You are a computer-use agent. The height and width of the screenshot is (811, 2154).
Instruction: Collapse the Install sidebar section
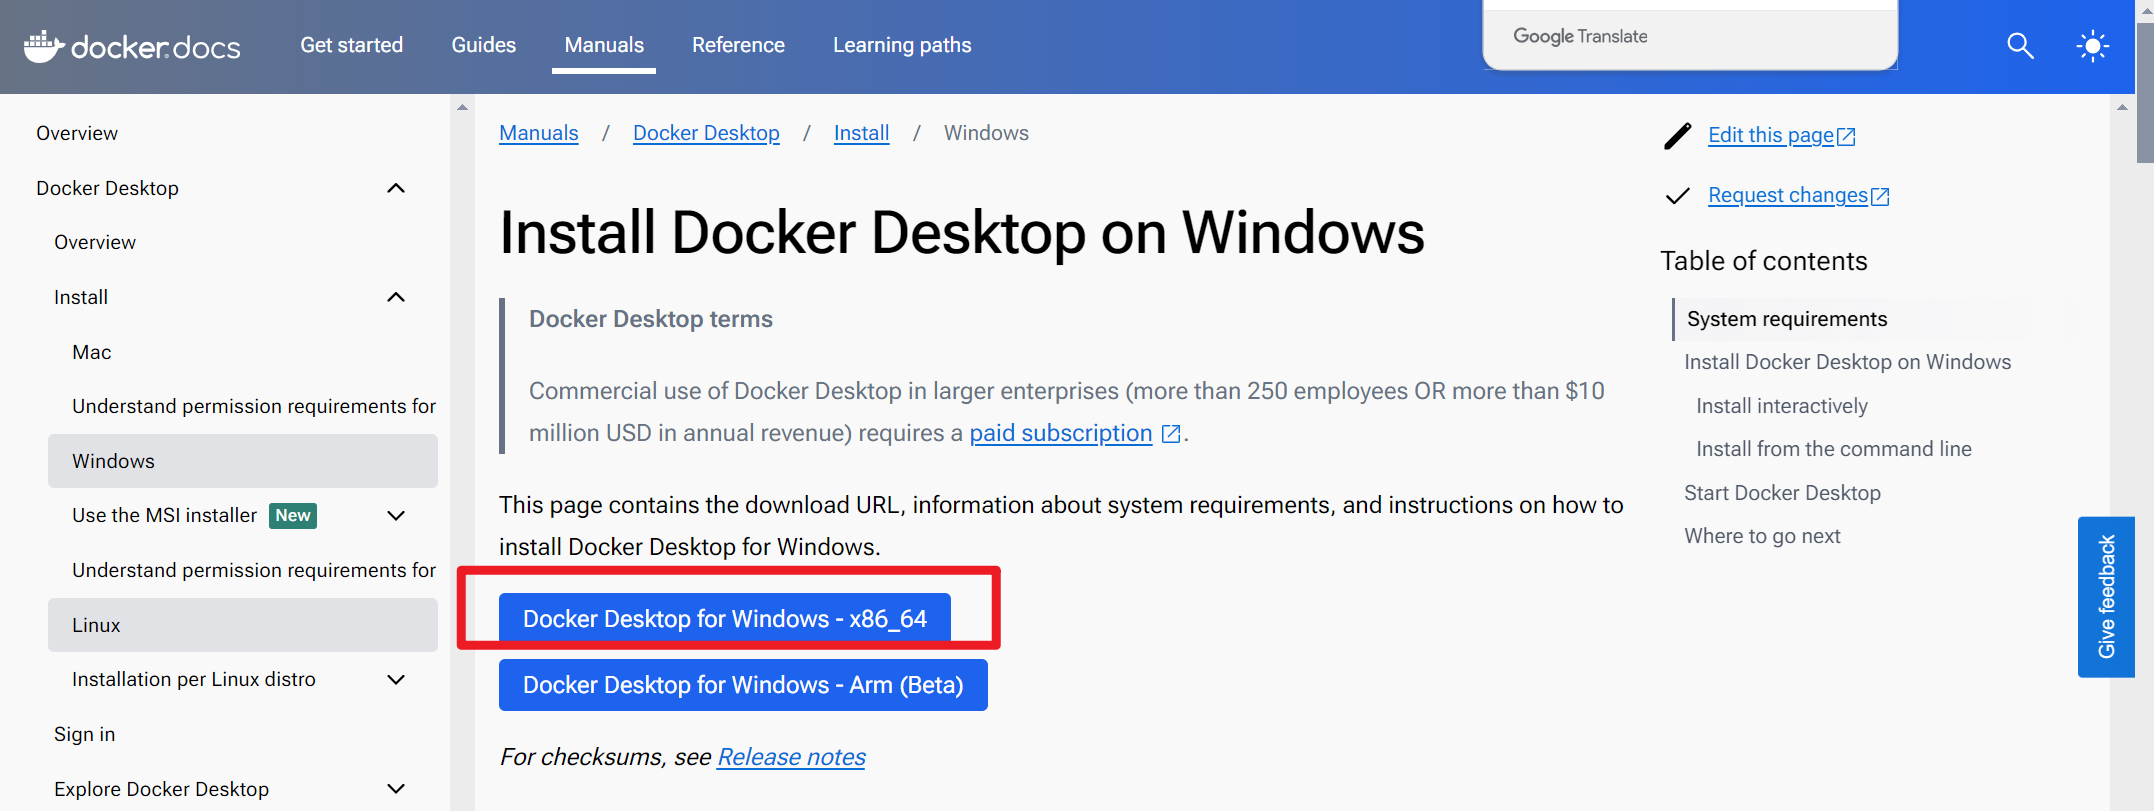(396, 298)
